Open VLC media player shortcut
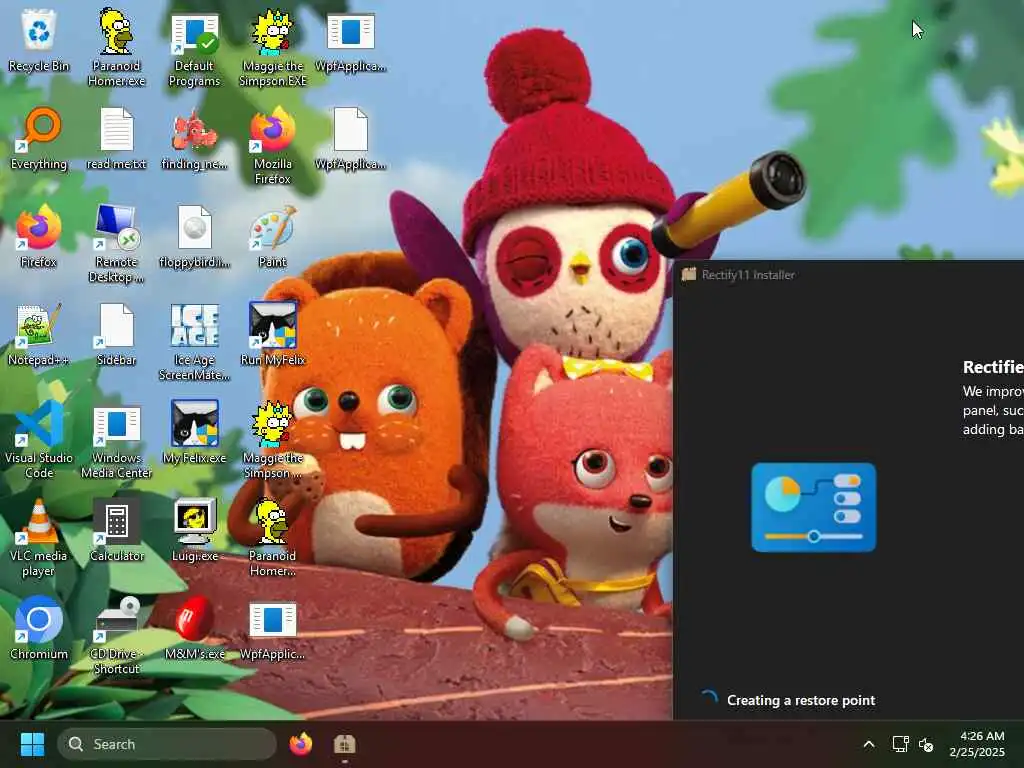 [39, 537]
